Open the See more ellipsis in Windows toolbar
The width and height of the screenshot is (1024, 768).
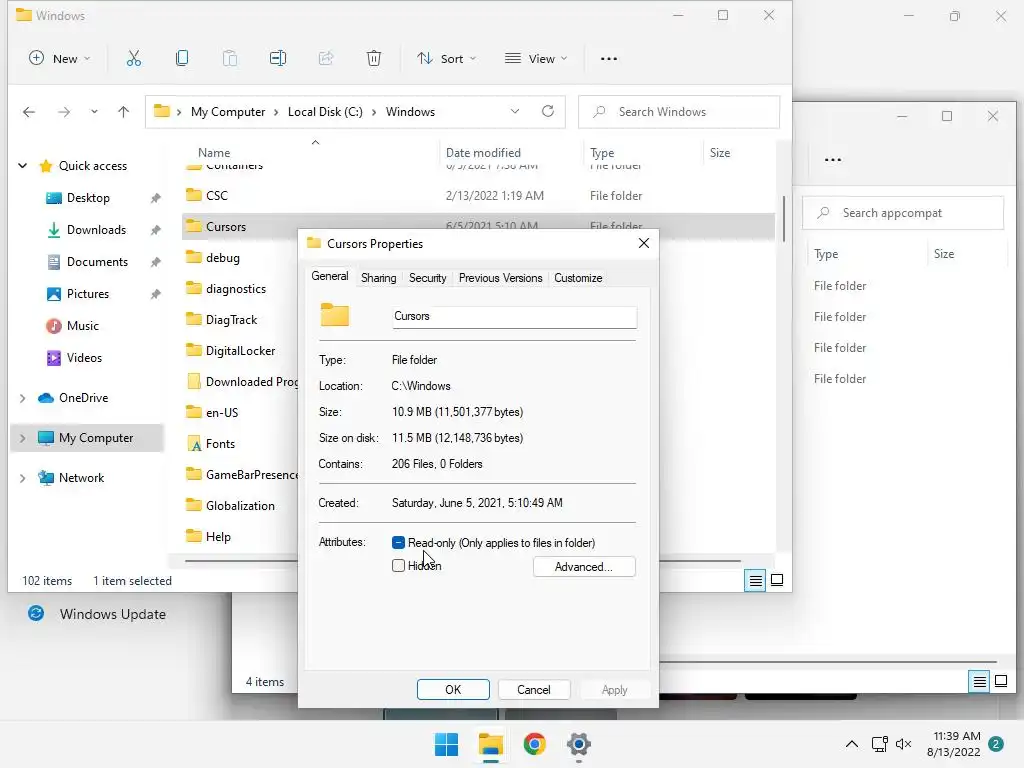click(x=609, y=59)
